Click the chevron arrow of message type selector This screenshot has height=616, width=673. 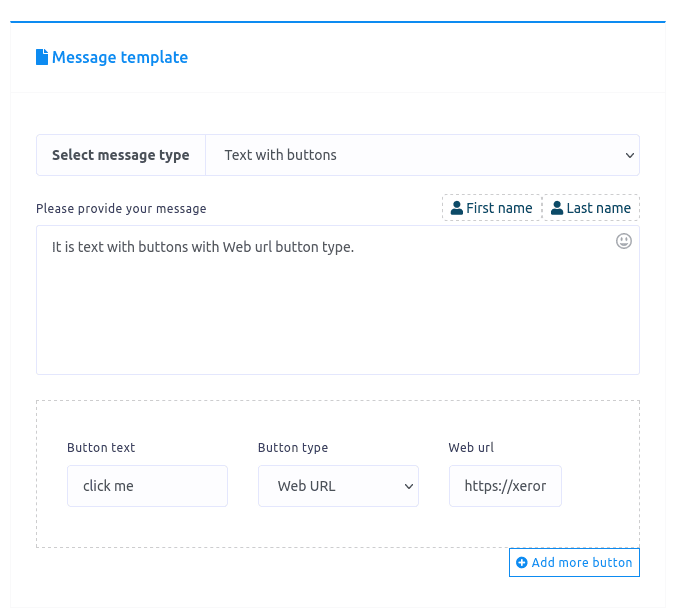[x=629, y=156]
